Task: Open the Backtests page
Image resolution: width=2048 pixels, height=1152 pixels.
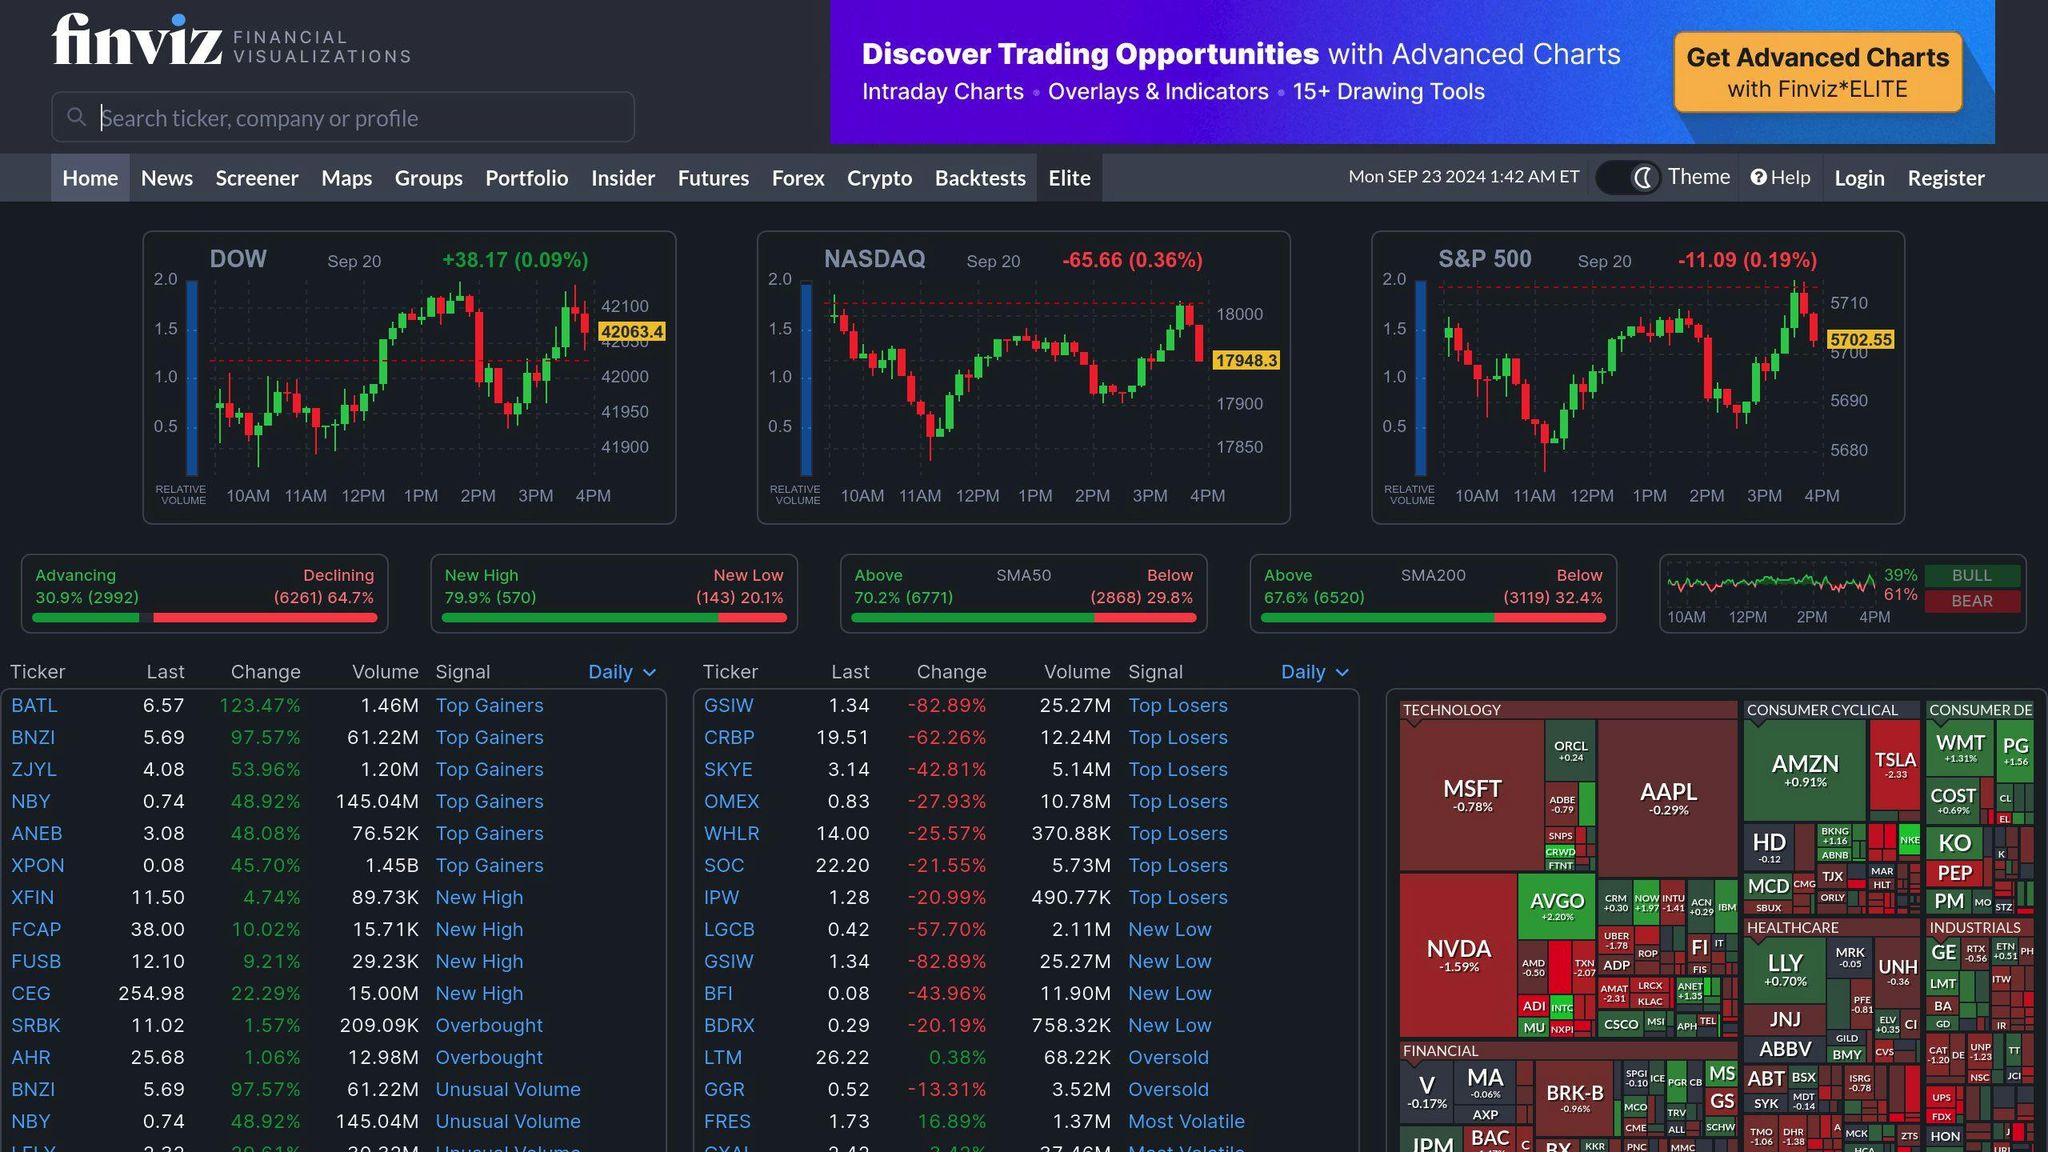Action: tap(980, 178)
